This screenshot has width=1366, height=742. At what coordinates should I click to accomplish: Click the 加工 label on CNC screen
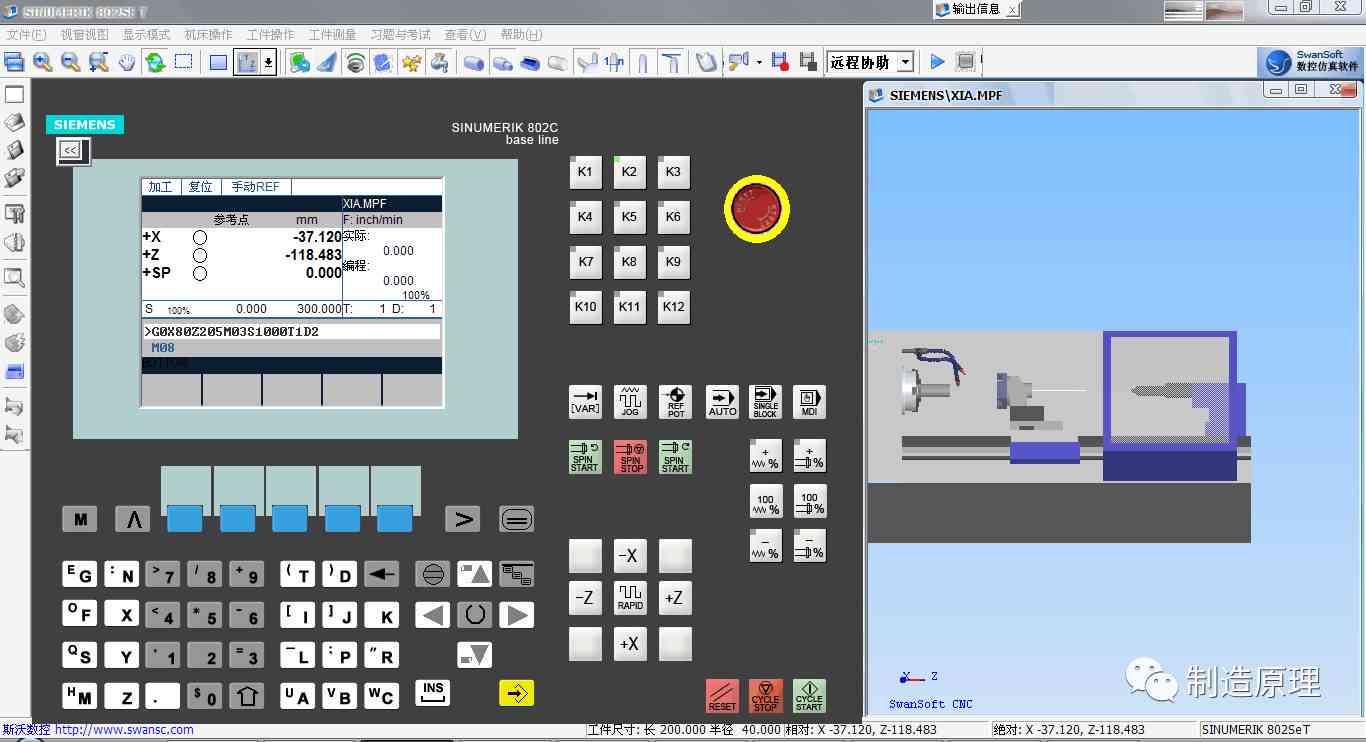point(160,187)
